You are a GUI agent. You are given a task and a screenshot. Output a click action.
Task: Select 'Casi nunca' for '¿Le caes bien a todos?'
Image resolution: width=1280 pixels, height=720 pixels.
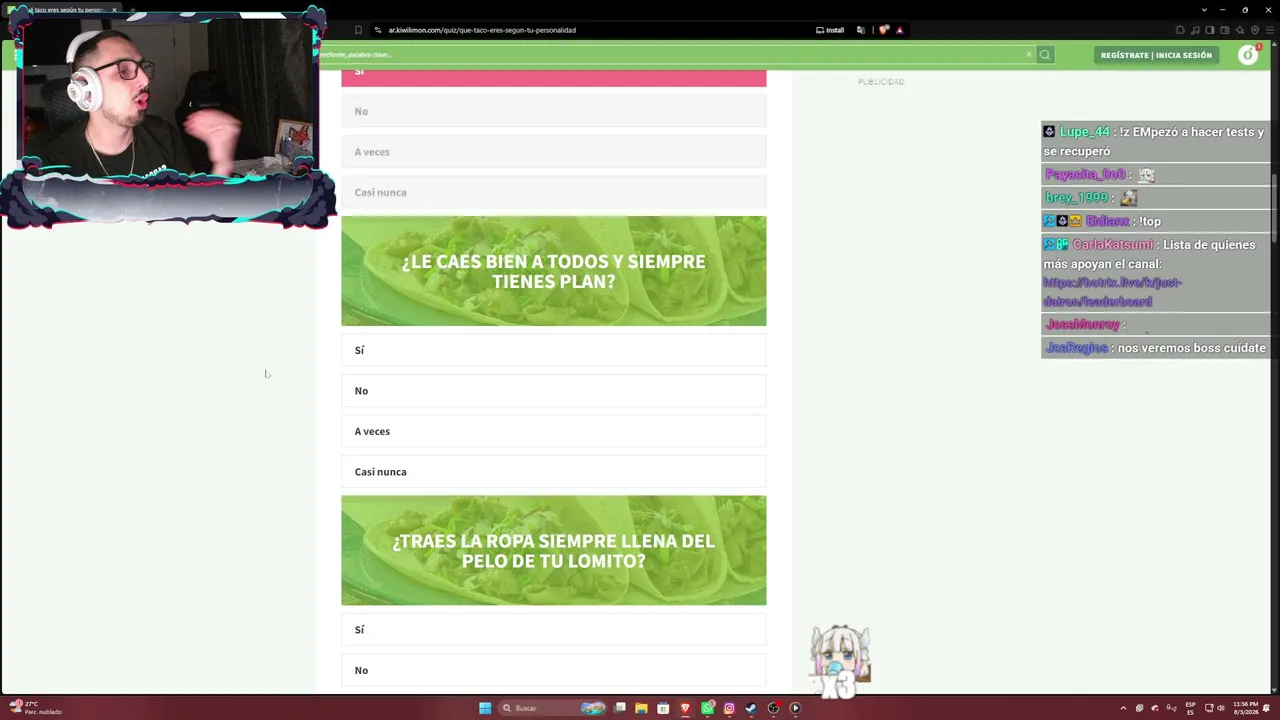coord(553,472)
